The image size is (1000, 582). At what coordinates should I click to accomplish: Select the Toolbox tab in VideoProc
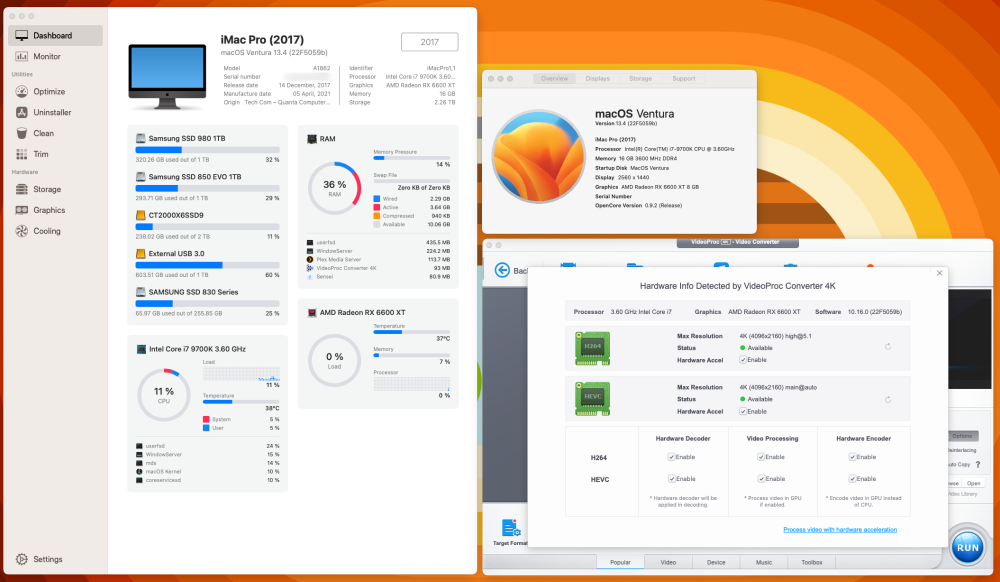811,562
